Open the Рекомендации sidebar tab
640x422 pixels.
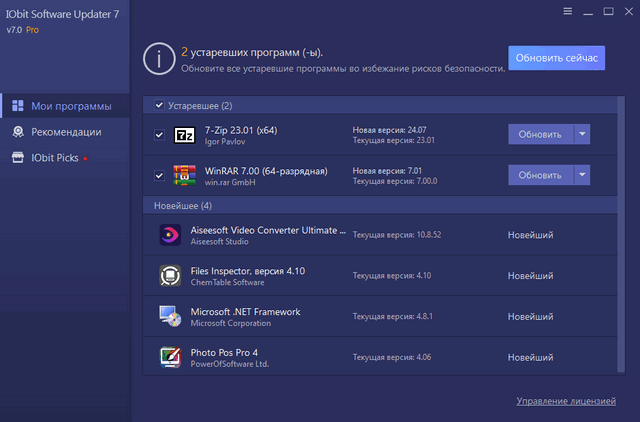tap(66, 131)
